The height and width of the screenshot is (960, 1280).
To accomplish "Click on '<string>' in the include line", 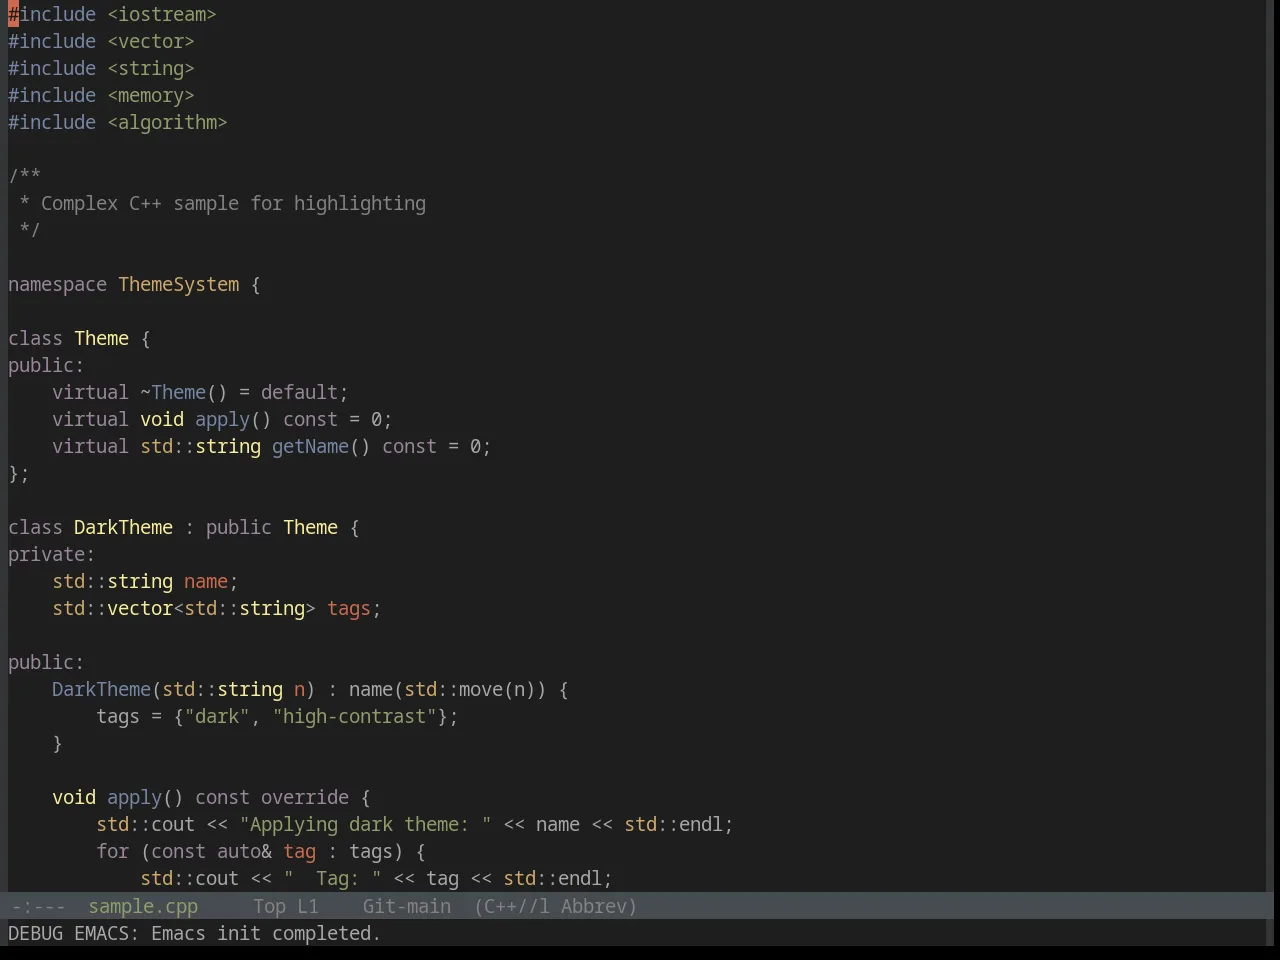I will coord(151,69).
